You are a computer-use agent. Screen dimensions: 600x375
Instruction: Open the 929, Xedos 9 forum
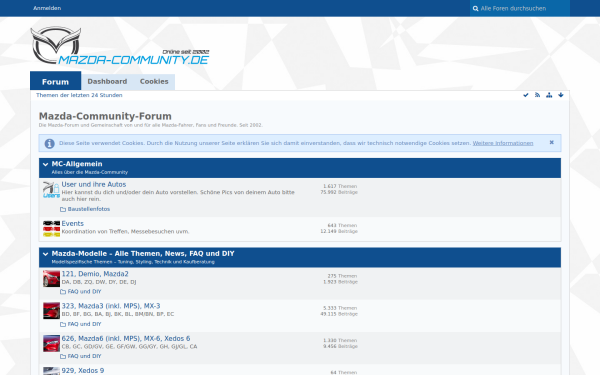pyautogui.click(x=83, y=370)
